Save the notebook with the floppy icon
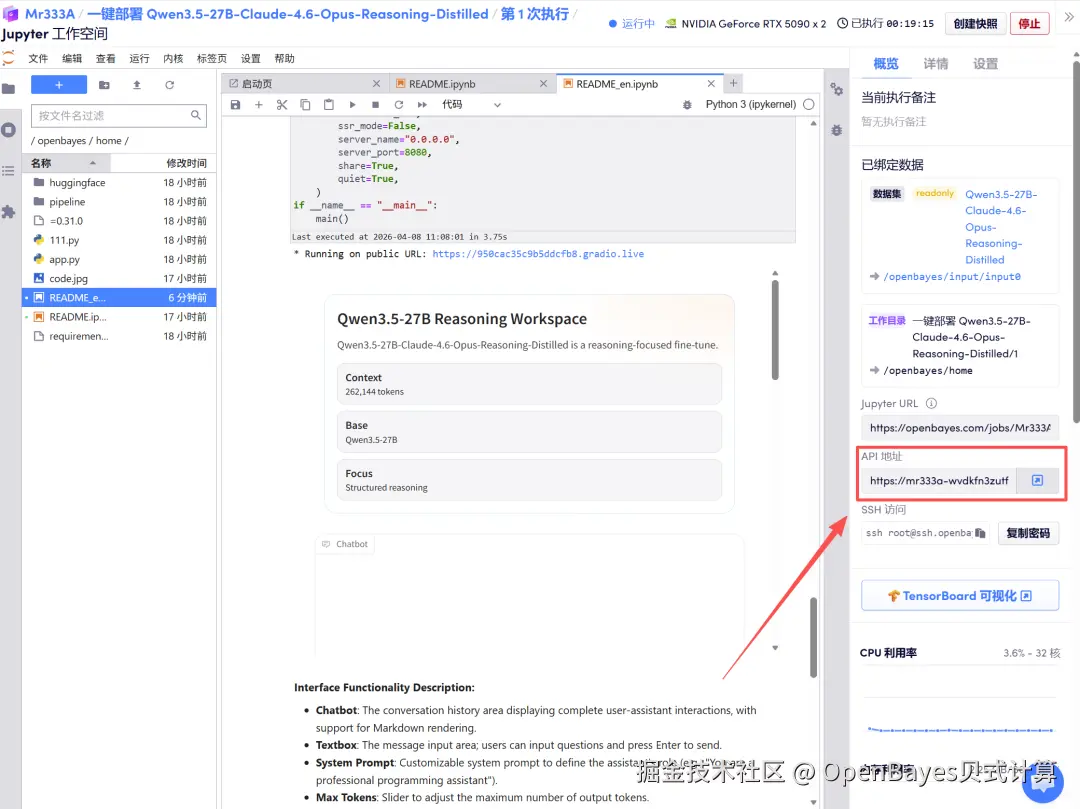 (236, 105)
